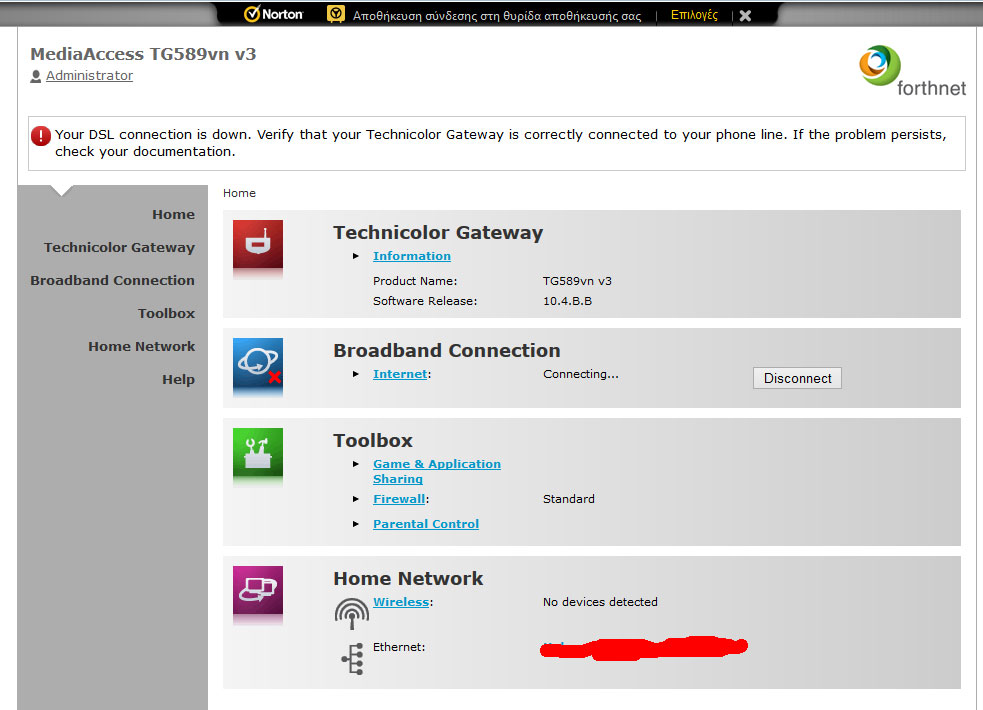Click the Toolbox section heading
The width and height of the screenshot is (983, 710).
[372, 441]
